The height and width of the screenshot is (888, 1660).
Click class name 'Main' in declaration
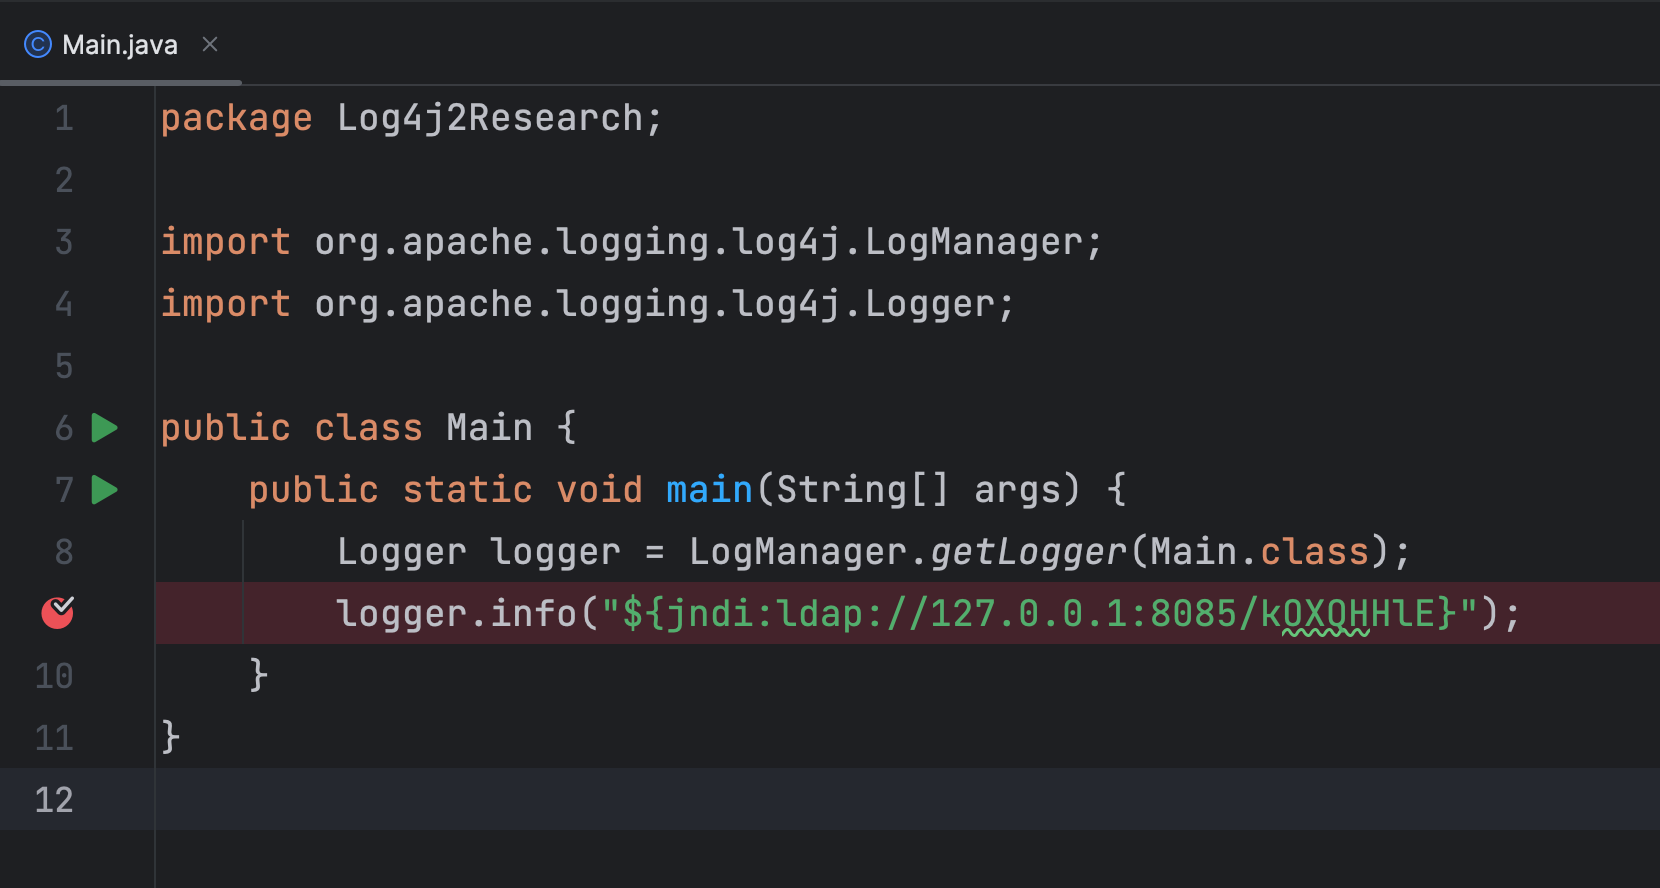[490, 428]
